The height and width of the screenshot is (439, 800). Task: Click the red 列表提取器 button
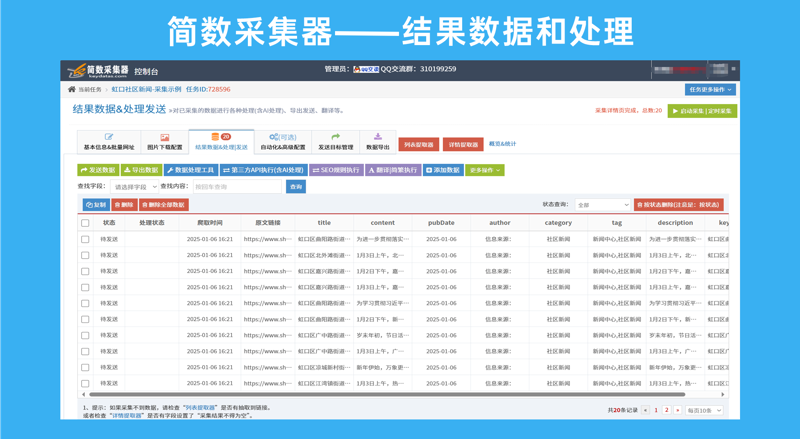(x=418, y=144)
